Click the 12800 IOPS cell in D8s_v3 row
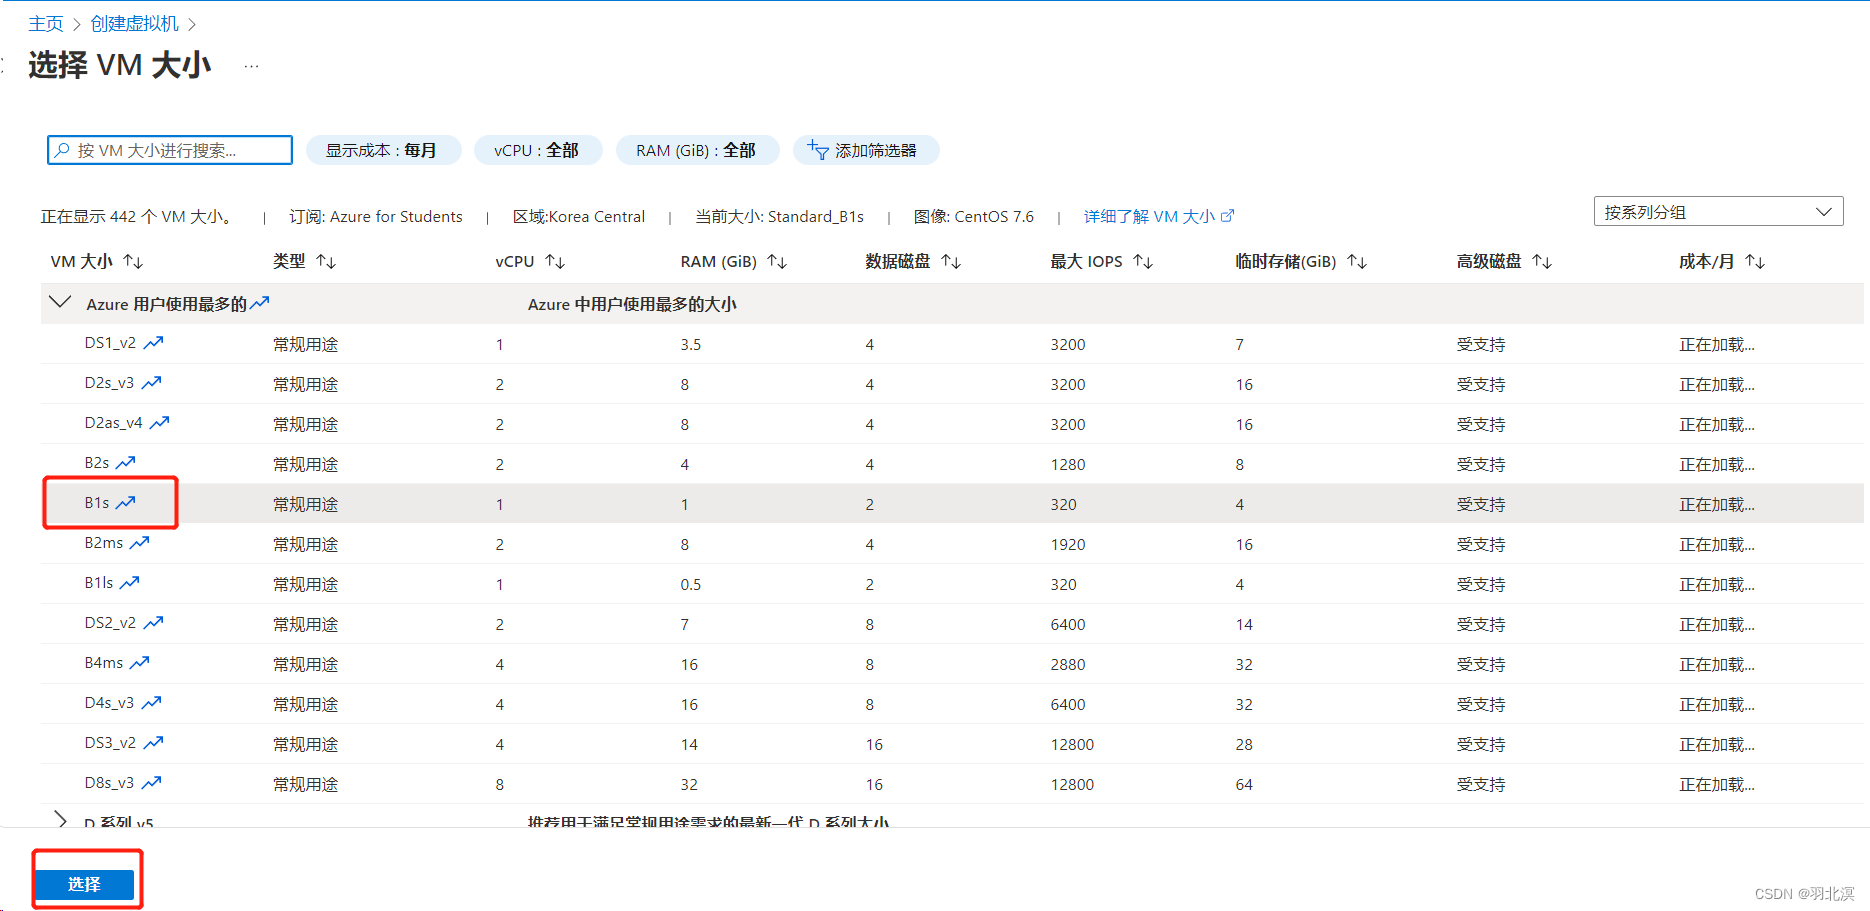This screenshot has height=911, width=1870. tap(1072, 785)
